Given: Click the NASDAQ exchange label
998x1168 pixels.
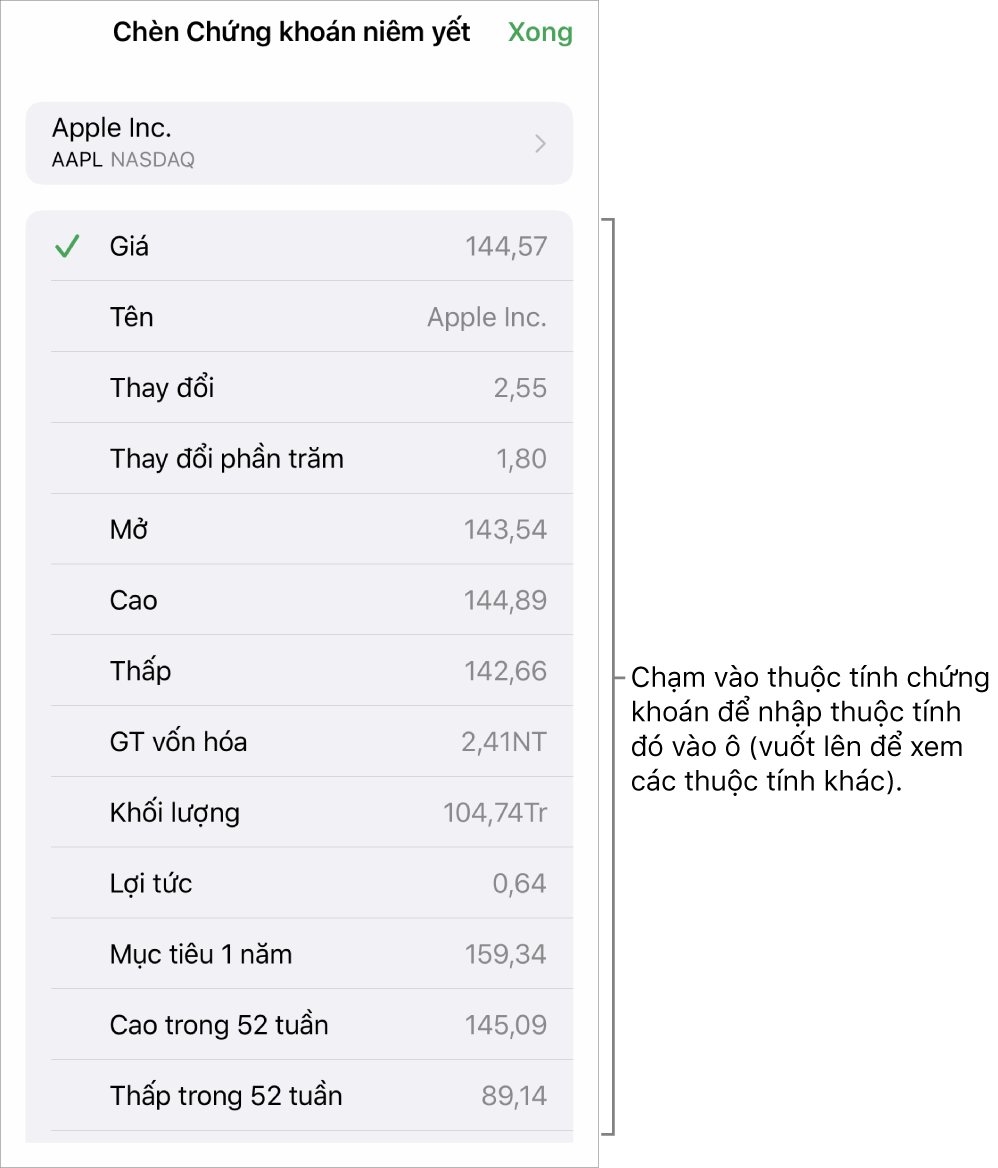Looking at the screenshot, I should point(153,159).
